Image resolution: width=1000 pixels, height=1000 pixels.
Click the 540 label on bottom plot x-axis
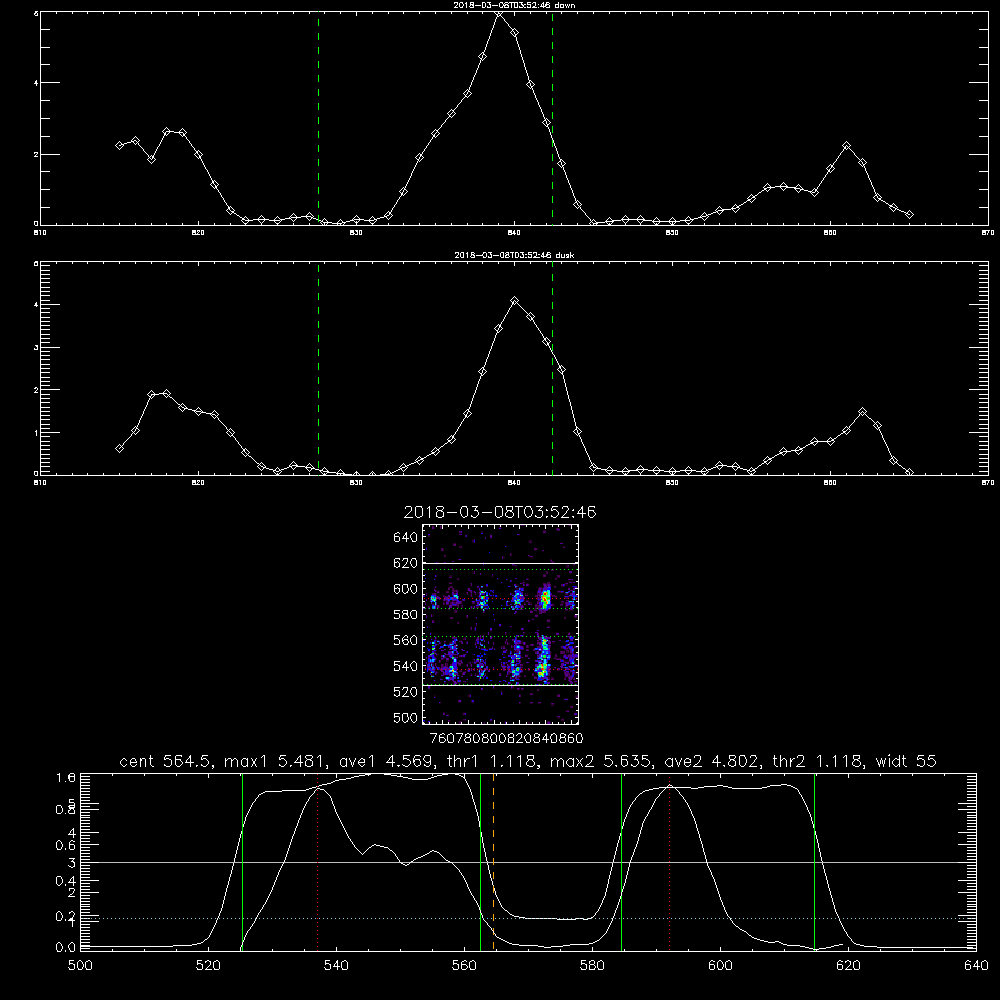[336, 966]
